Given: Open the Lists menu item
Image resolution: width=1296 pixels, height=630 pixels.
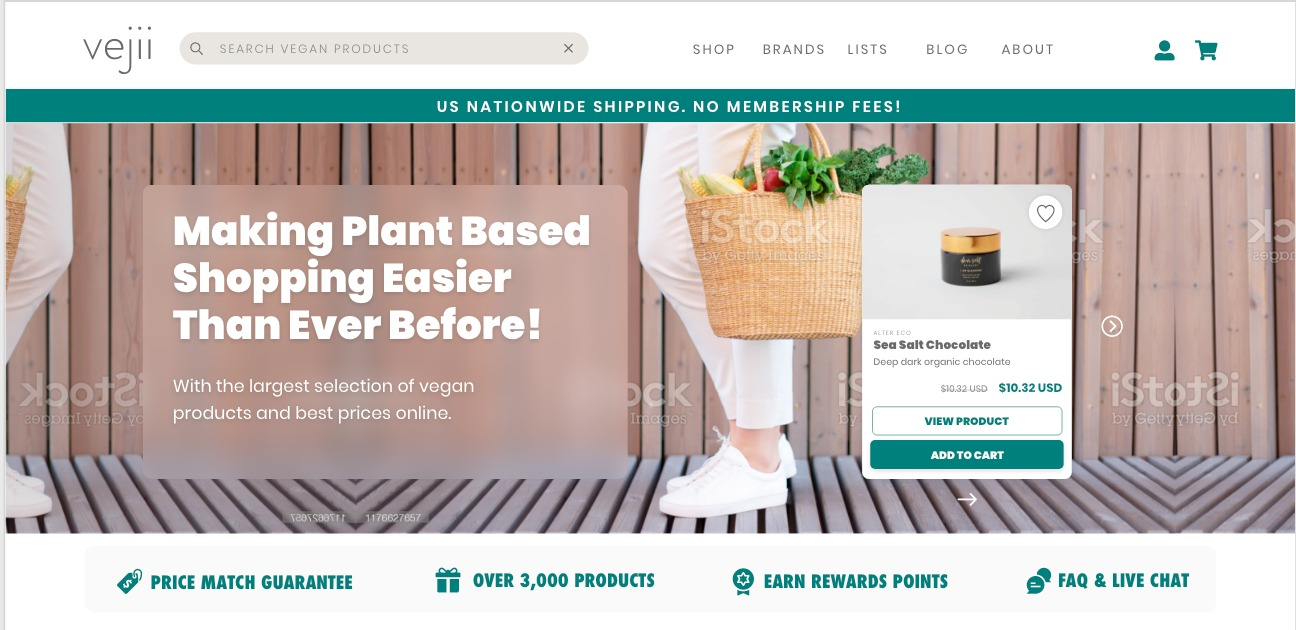Looking at the screenshot, I should (867, 49).
